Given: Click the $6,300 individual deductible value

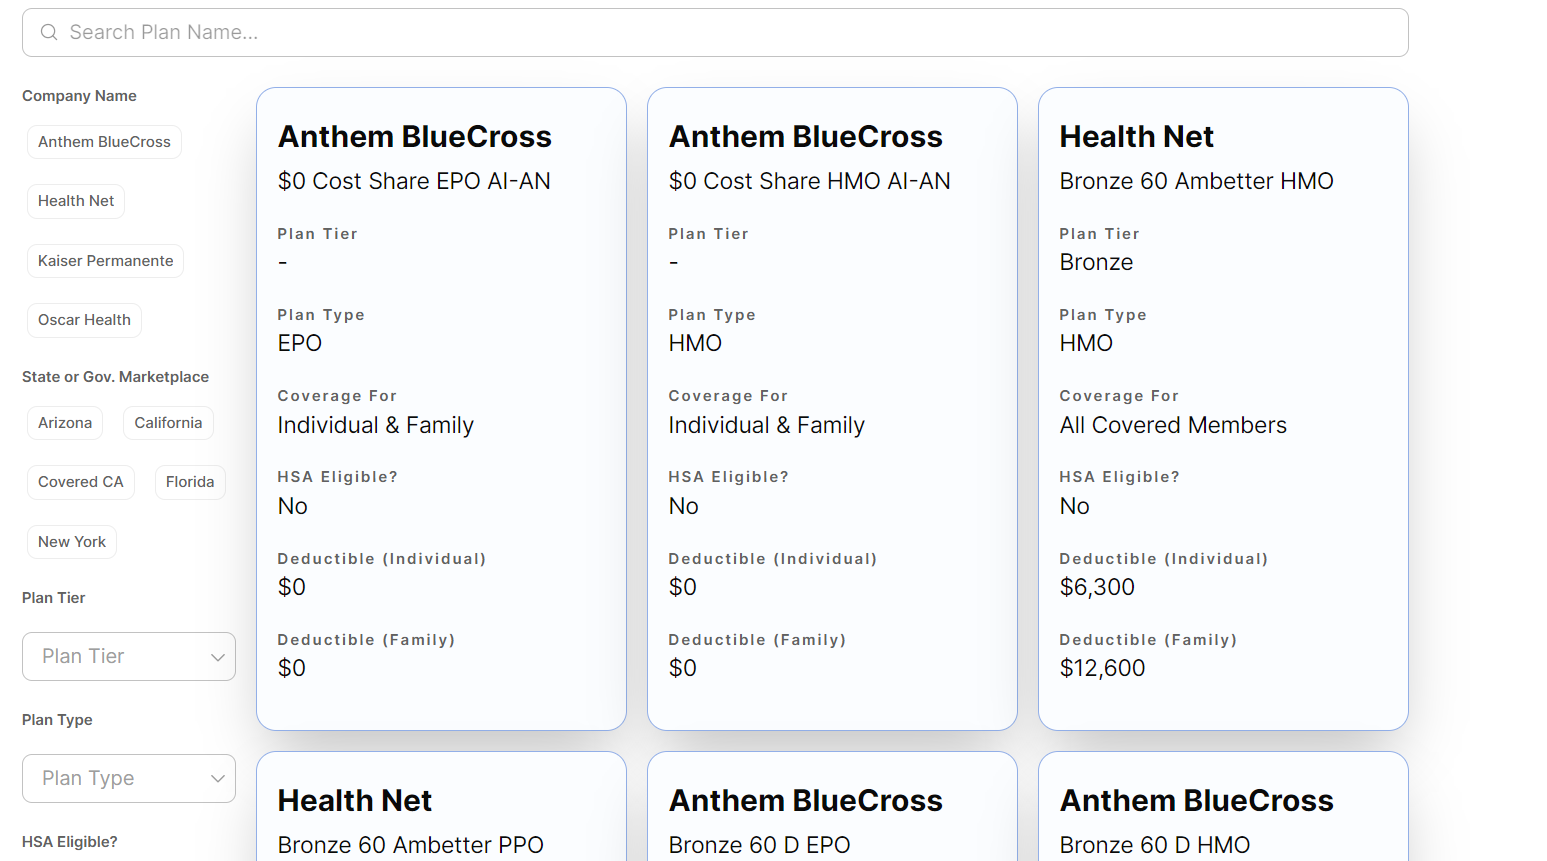Looking at the screenshot, I should (1097, 587).
